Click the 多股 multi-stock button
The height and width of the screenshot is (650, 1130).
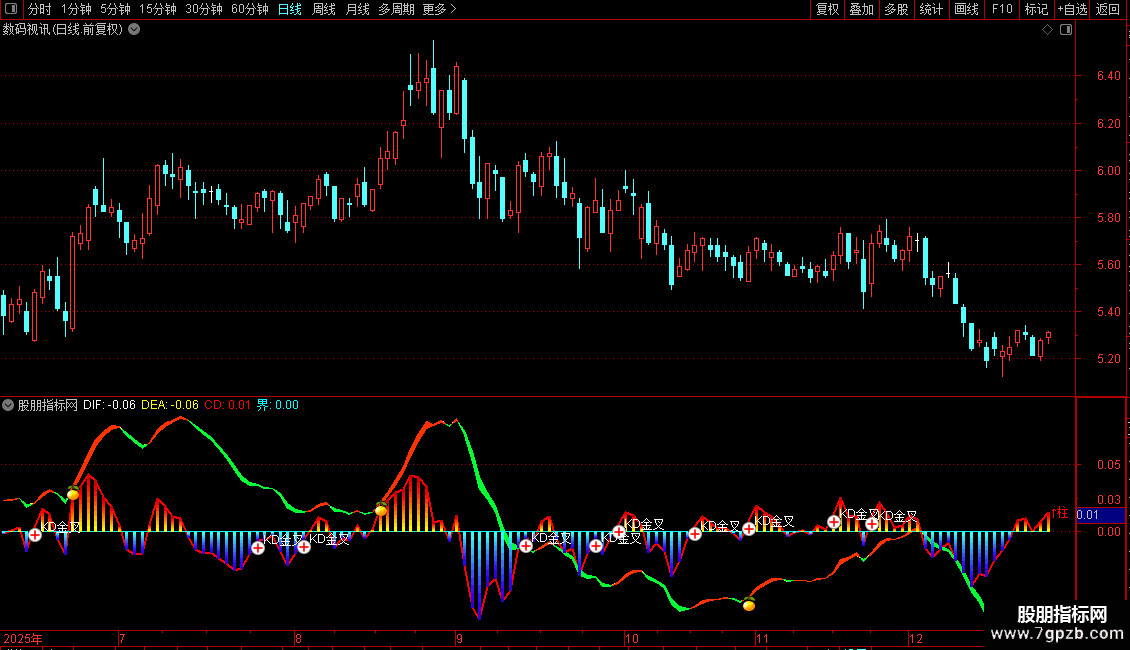[x=896, y=9]
